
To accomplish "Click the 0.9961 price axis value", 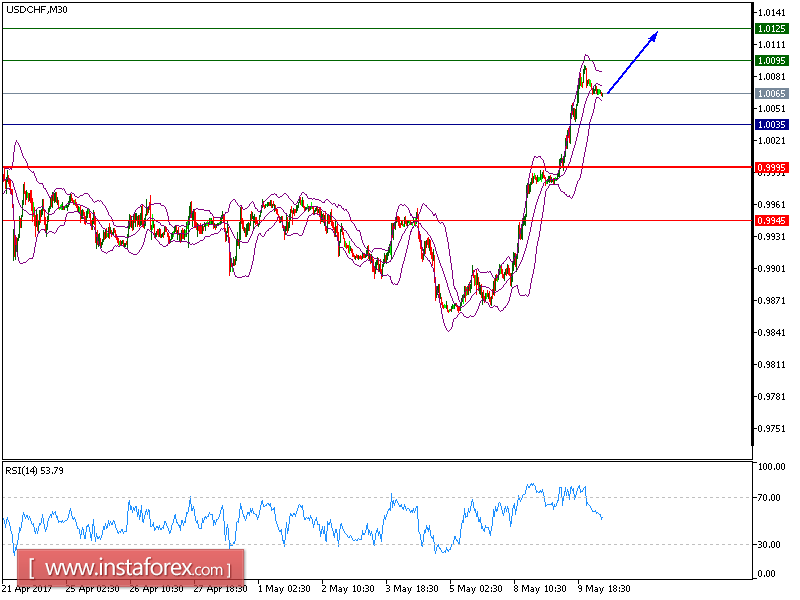I will pos(771,205).
